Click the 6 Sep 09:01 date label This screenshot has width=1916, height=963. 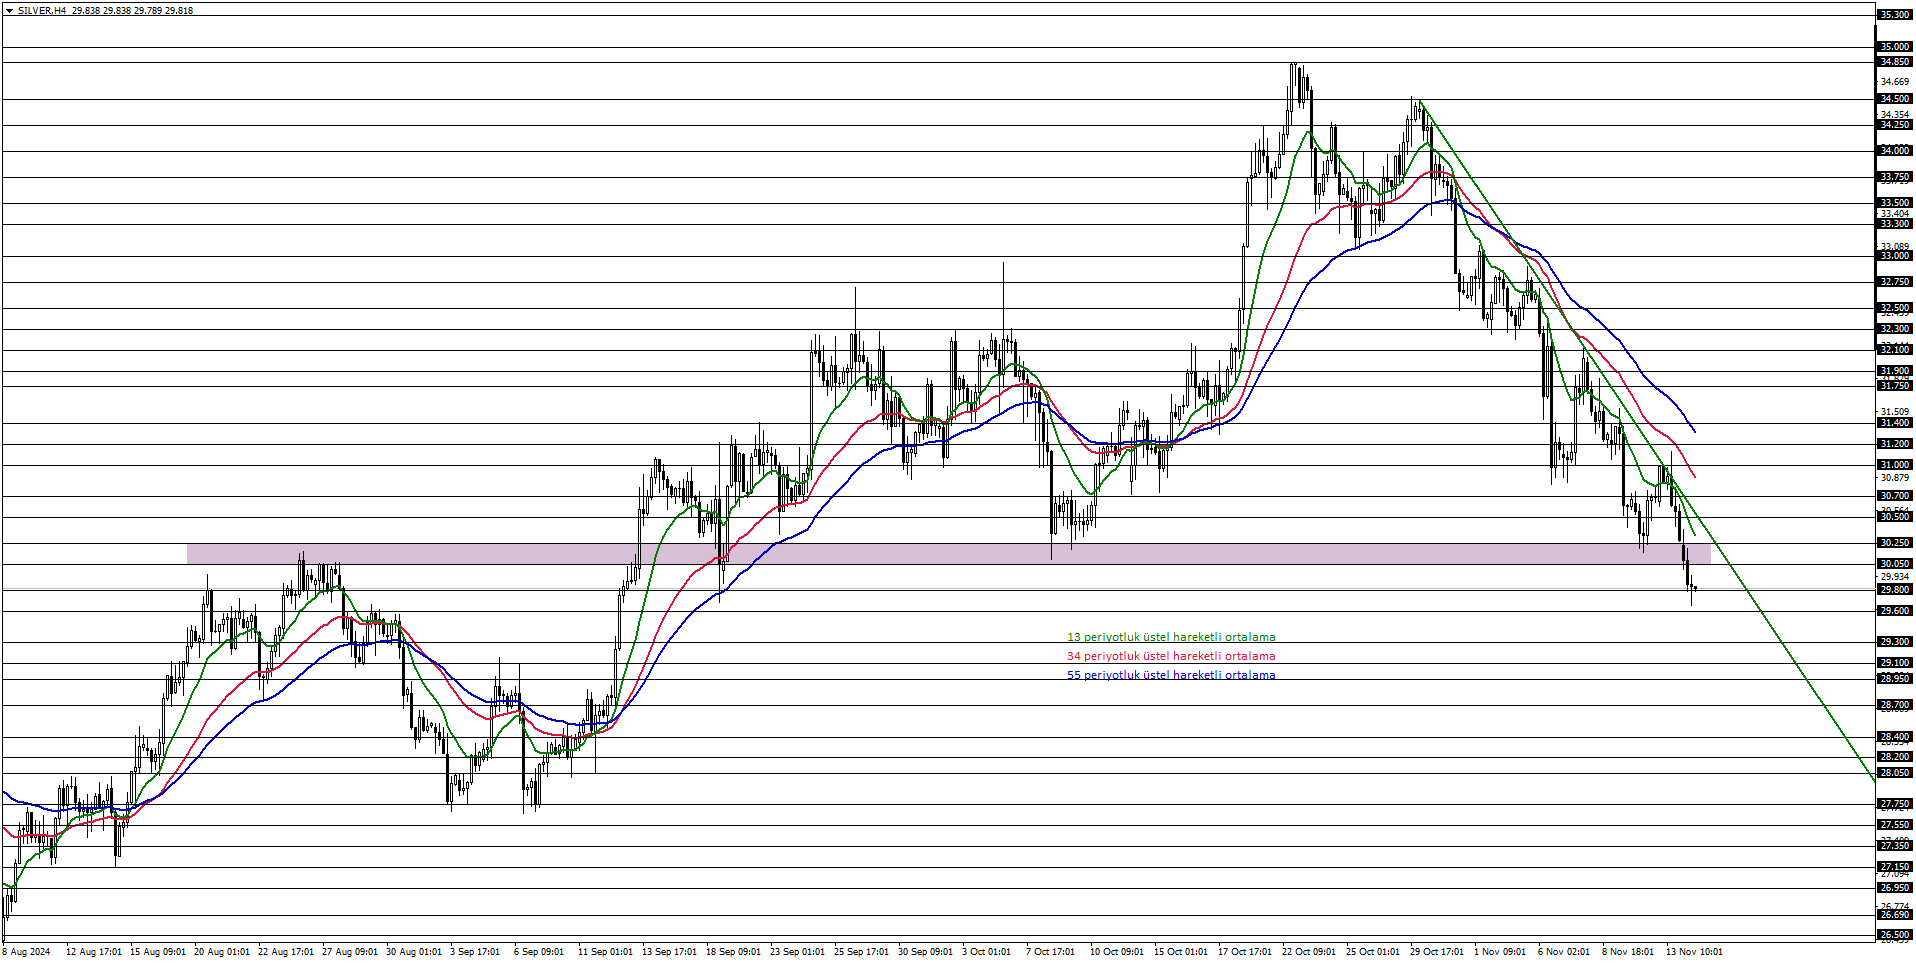(x=539, y=952)
